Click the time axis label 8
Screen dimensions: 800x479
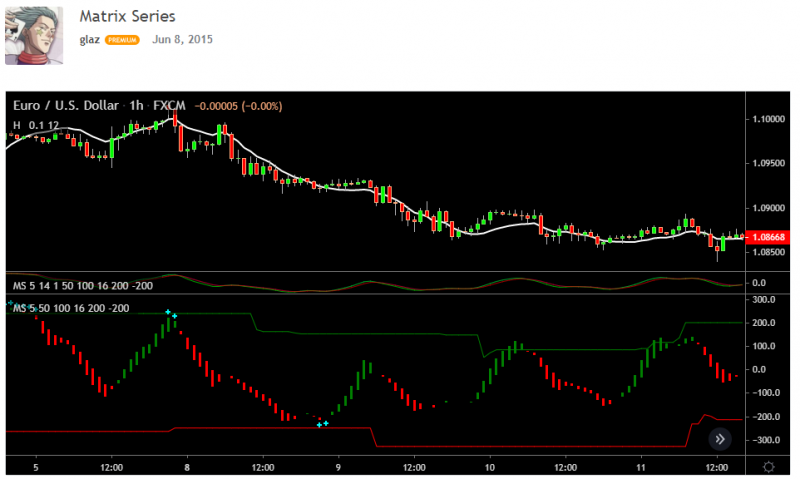pyautogui.click(x=187, y=467)
